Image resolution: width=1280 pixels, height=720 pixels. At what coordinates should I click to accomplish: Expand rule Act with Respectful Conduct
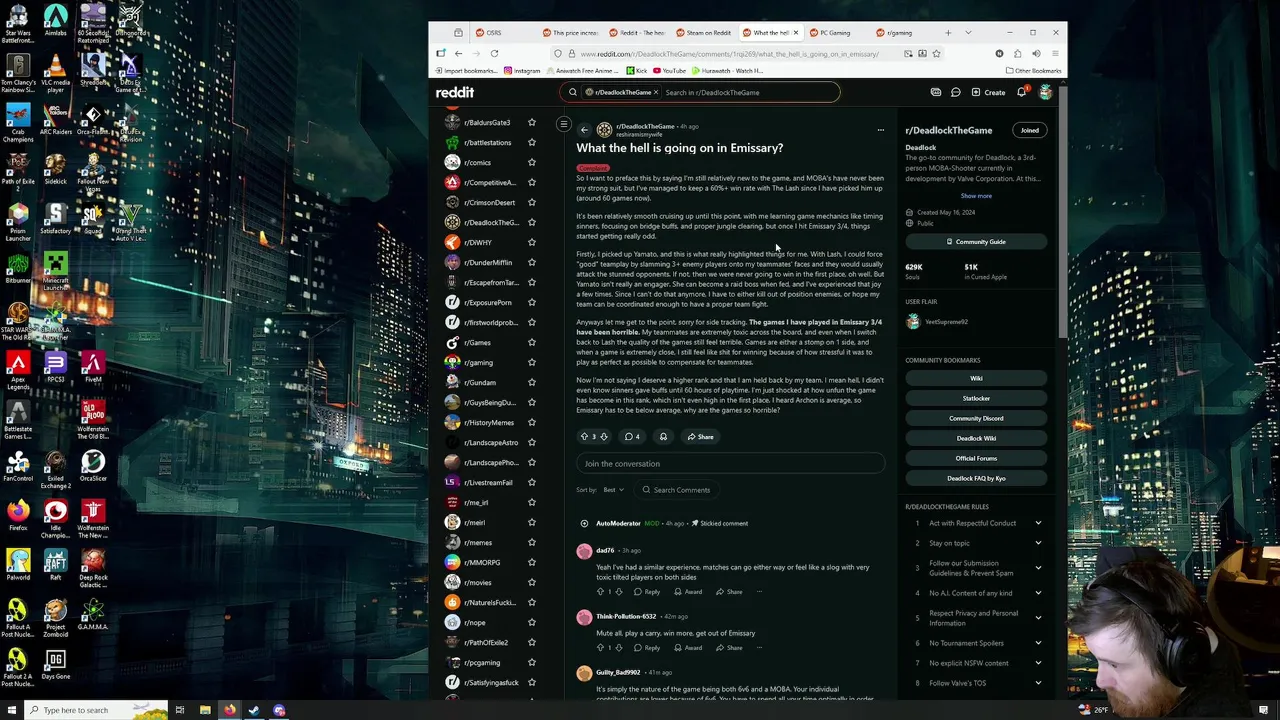point(1038,523)
